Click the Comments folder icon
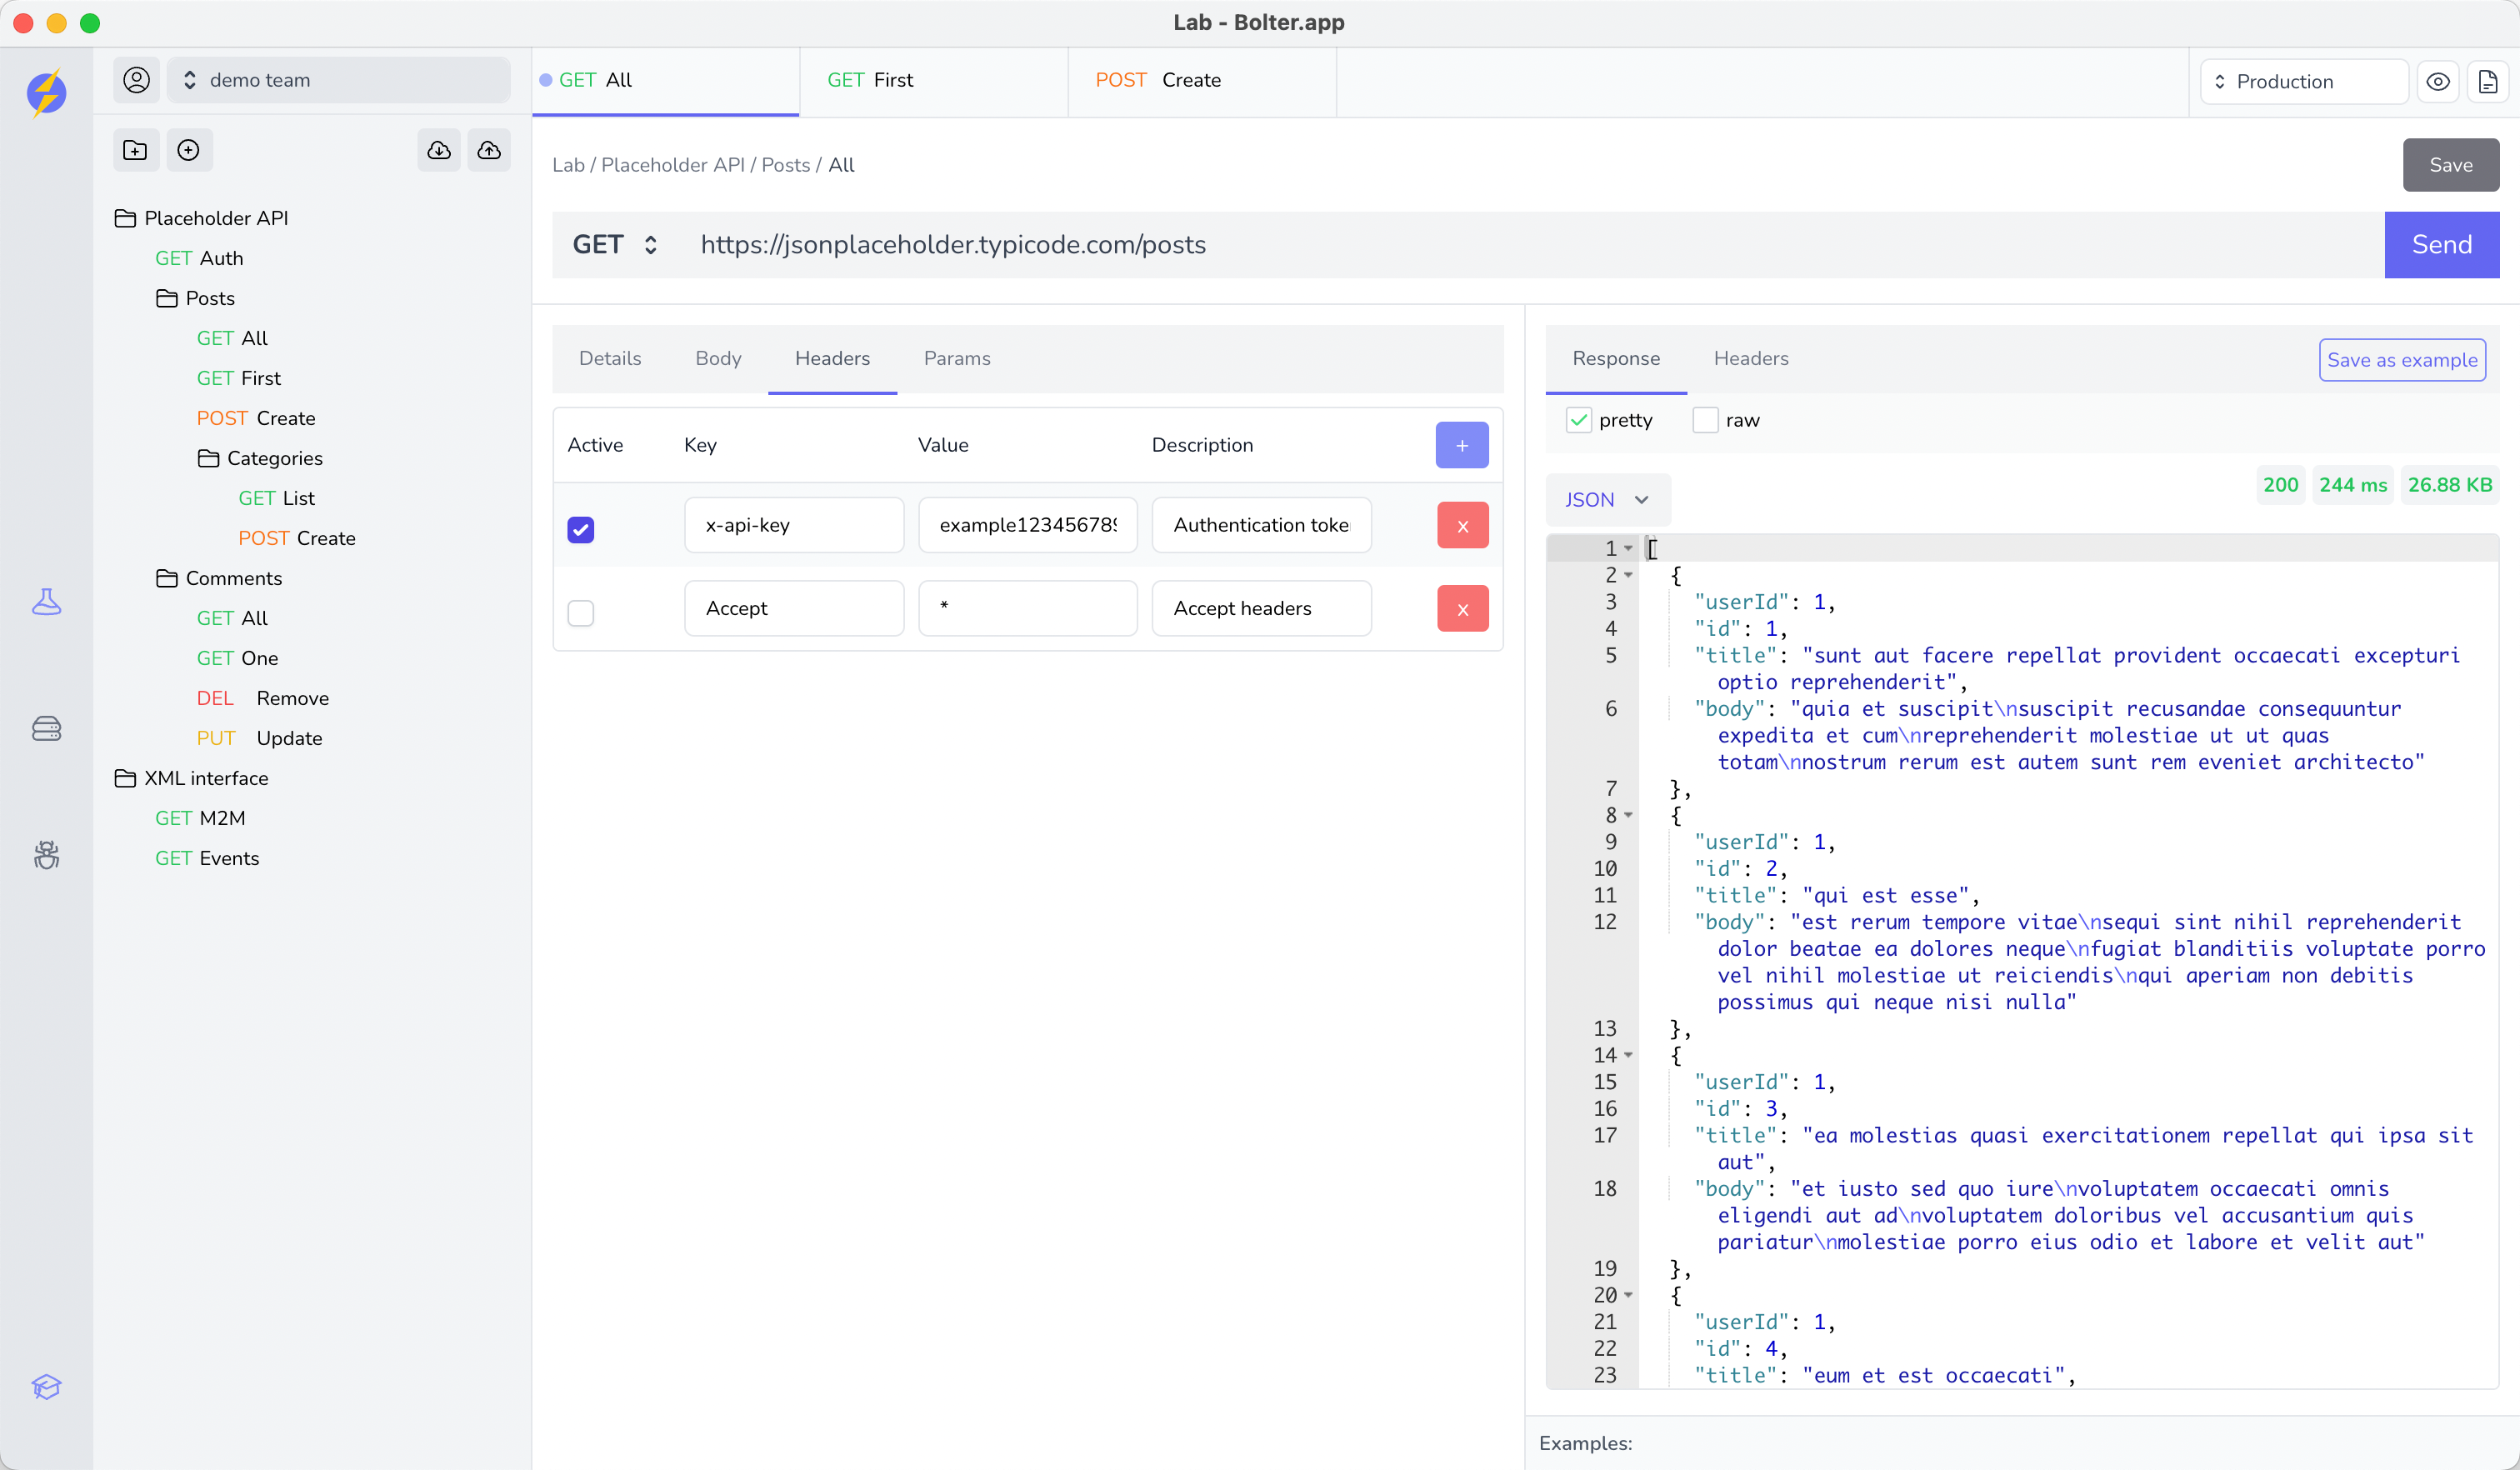This screenshot has height=1470, width=2520. pyautogui.click(x=167, y=578)
